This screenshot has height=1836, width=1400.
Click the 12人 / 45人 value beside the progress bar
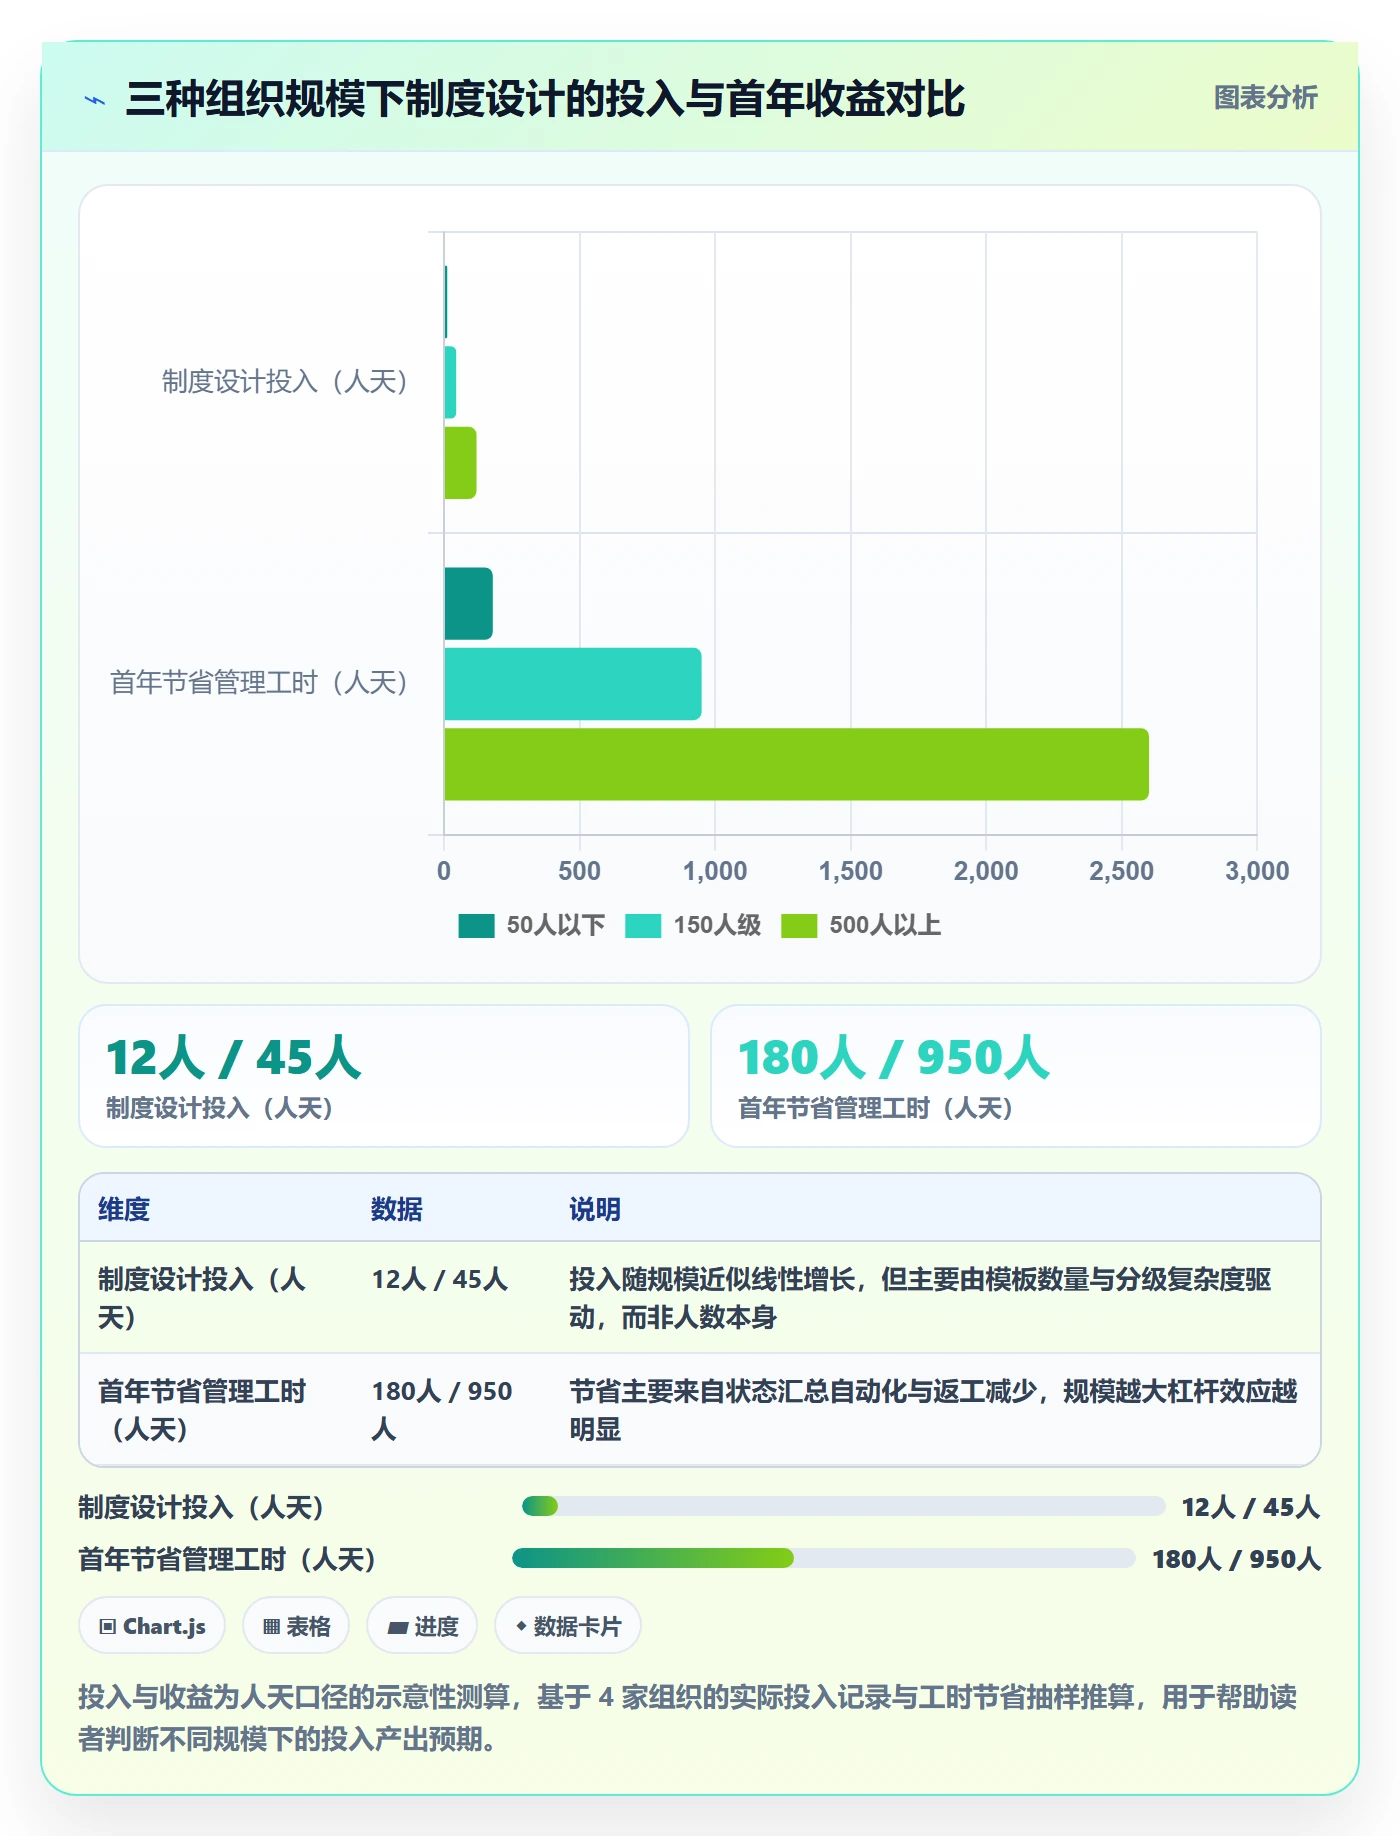(x=1250, y=1507)
